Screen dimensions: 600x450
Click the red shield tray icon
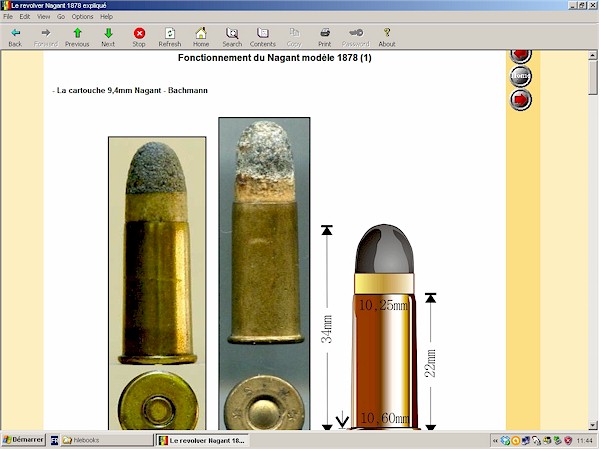point(568,441)
